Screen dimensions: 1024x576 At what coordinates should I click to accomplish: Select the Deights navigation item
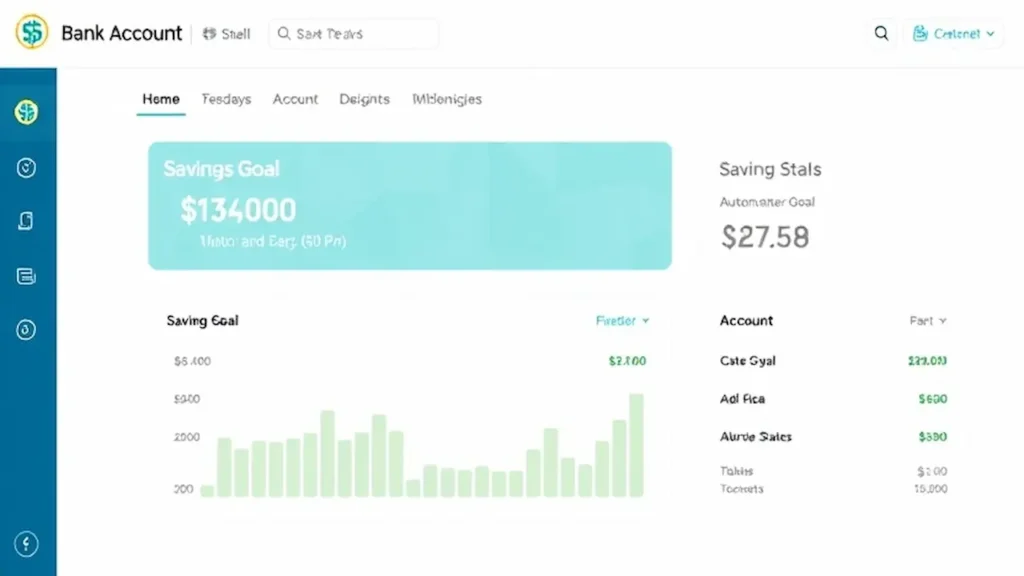coord(364,99)
